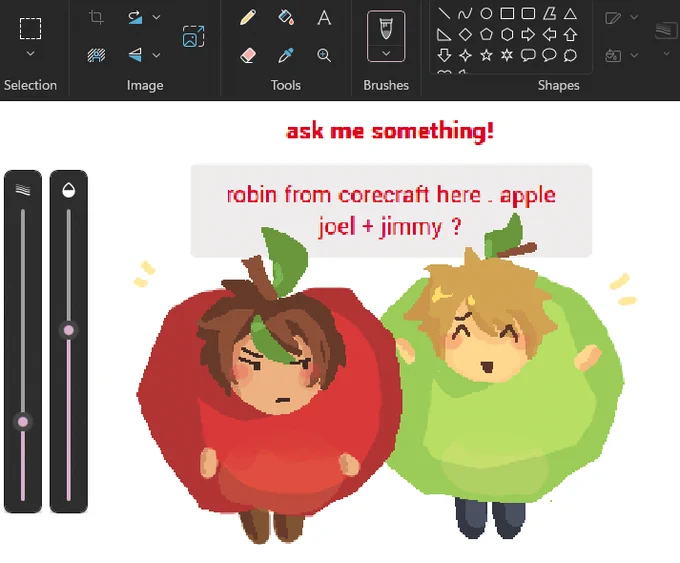This screenshot has height=563, width=680.
Task: Pick the Rounded rectangle shape
Action: click(x=528, y=13)
